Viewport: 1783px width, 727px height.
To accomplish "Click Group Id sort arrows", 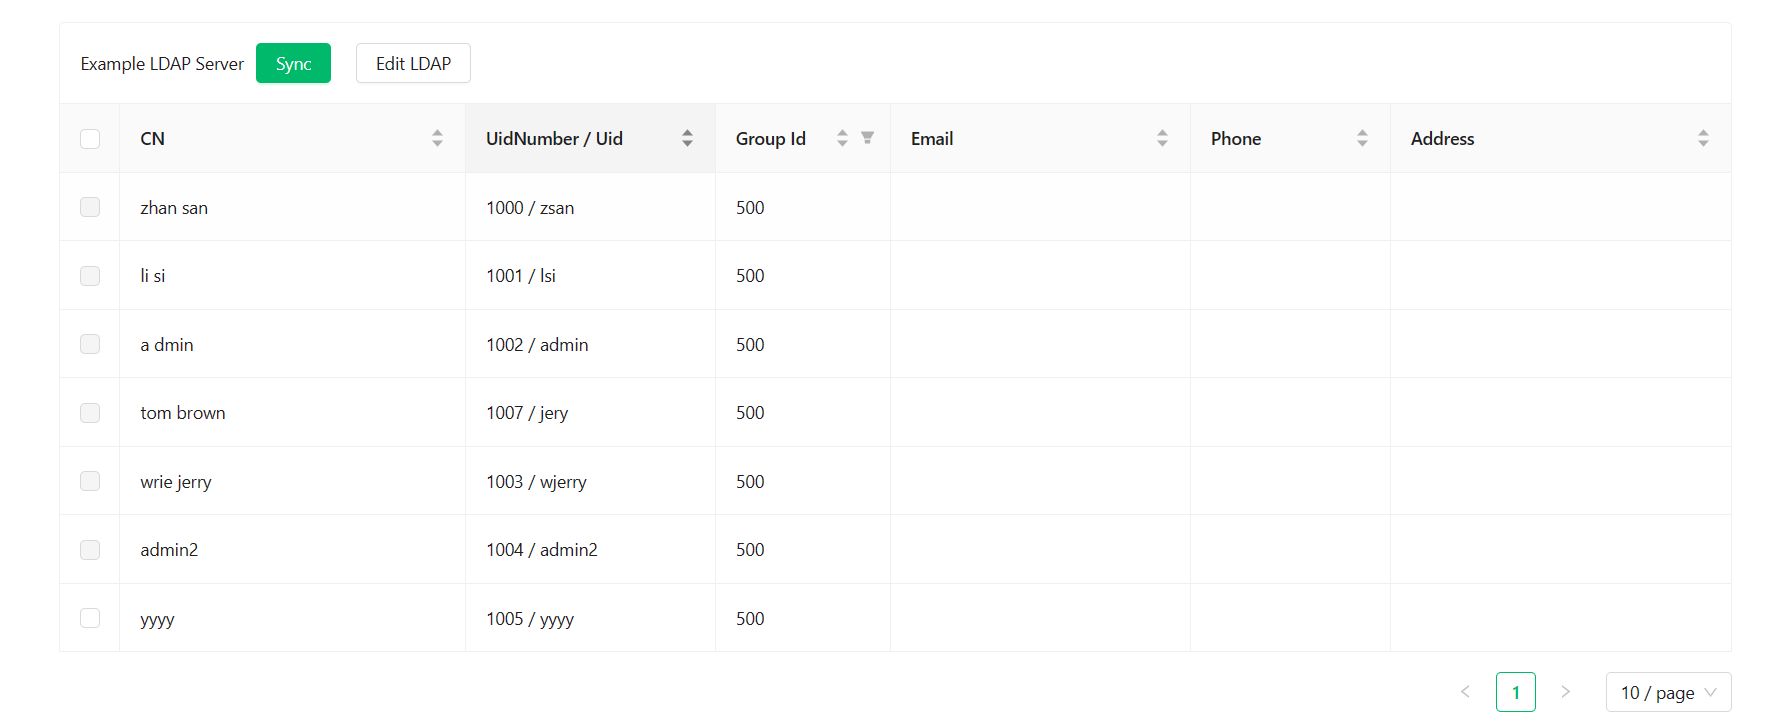I will (842, 138).
